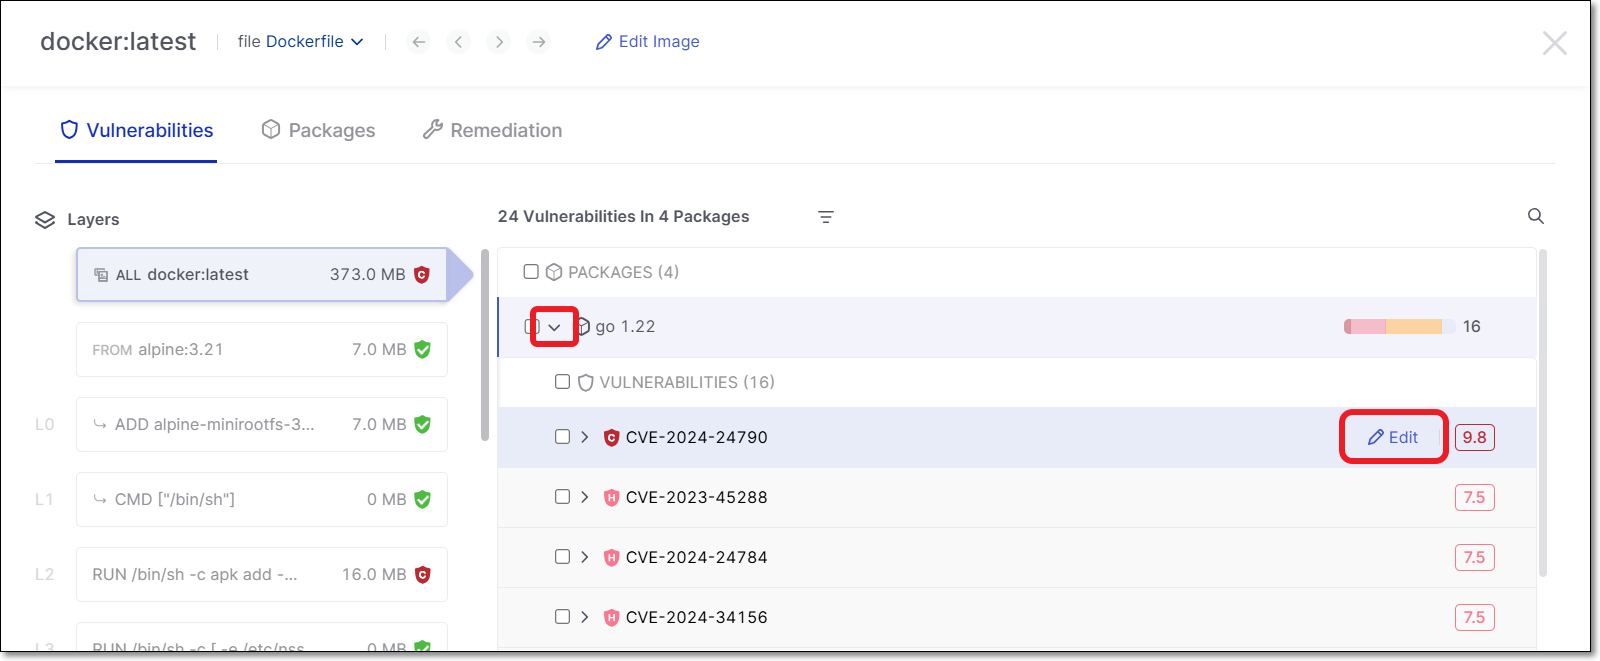Click the critical shield on ALL docker:latest layer
Image resolution: width=1600 pixels, height=661 pixels.
422,275
